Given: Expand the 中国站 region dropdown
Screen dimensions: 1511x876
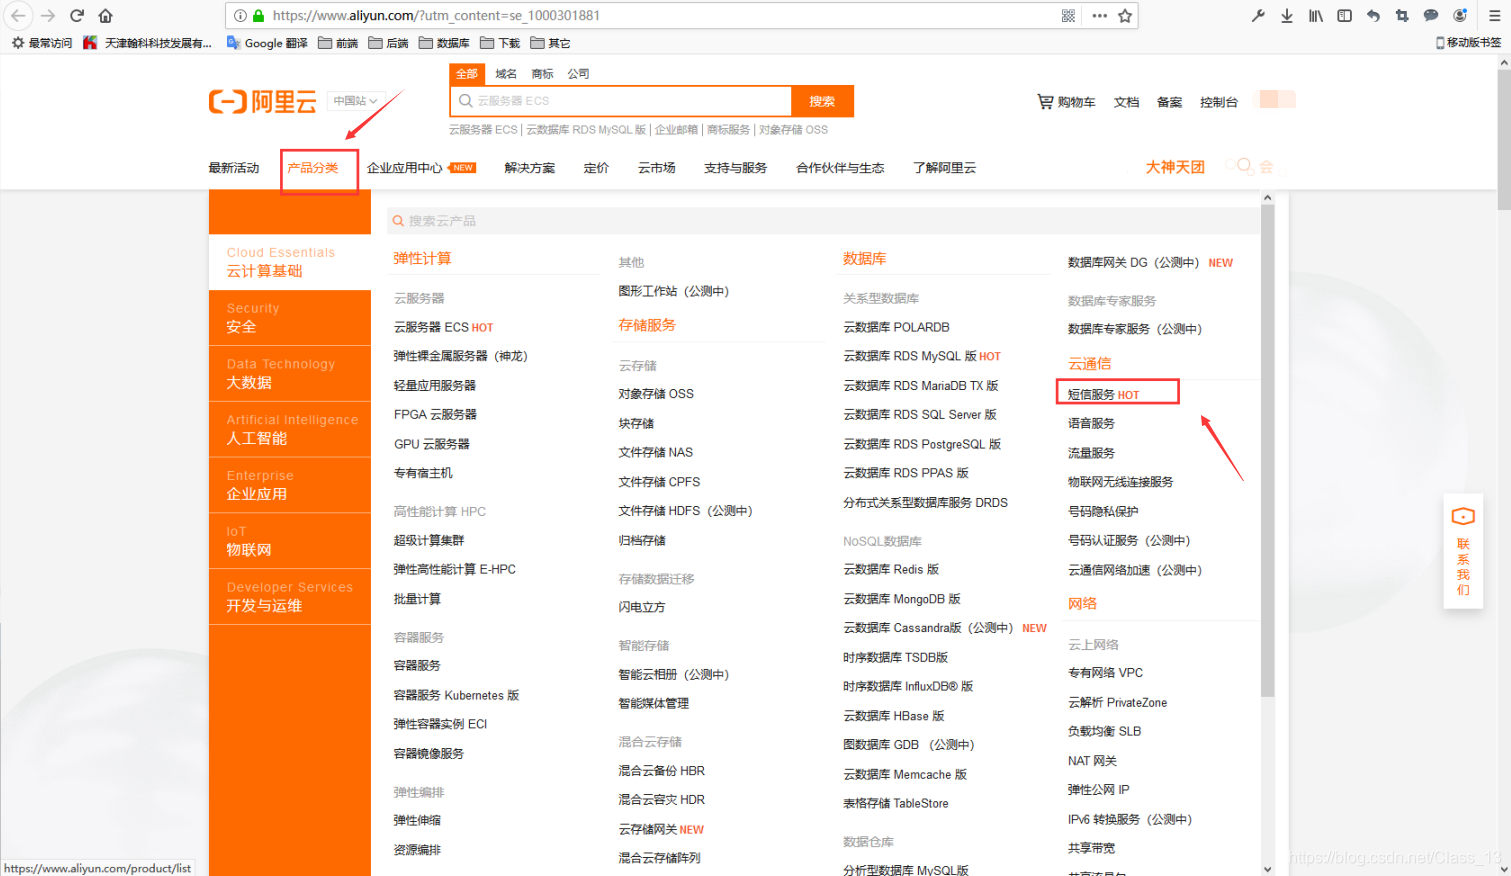Looking at the screenshot, I should (x=355, y=101).
